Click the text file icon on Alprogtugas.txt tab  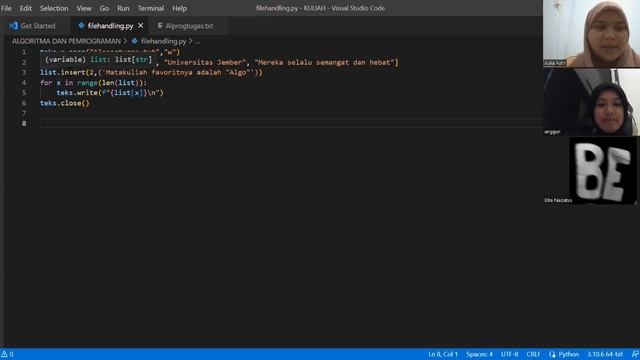tap(160, 25)
